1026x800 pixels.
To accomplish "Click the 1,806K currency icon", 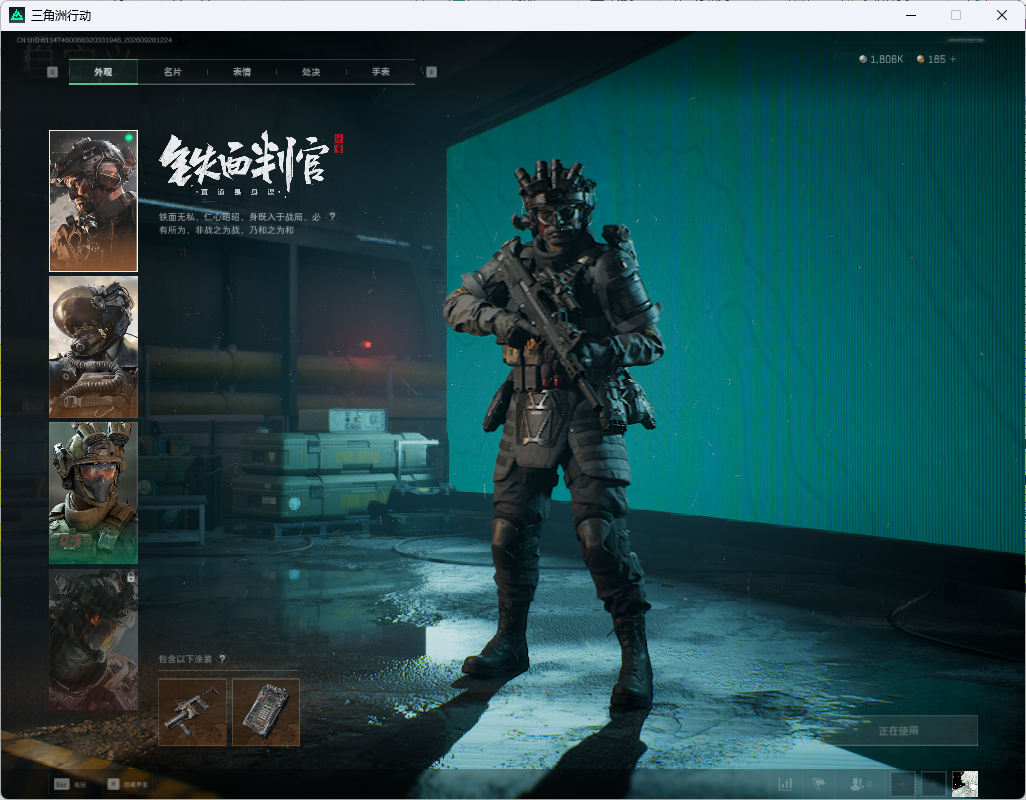I will coord(863,59).
